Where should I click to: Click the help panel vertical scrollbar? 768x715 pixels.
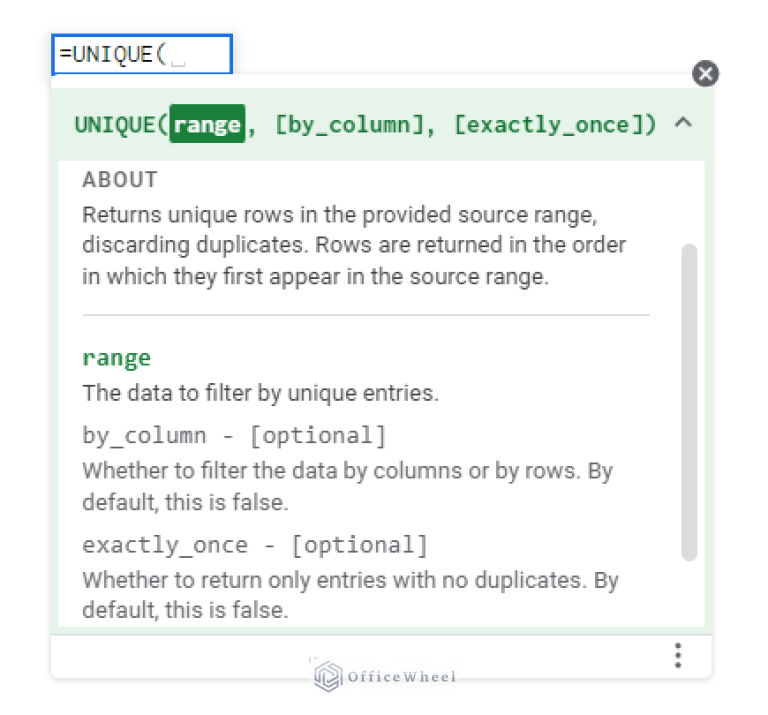pos(689,402)
